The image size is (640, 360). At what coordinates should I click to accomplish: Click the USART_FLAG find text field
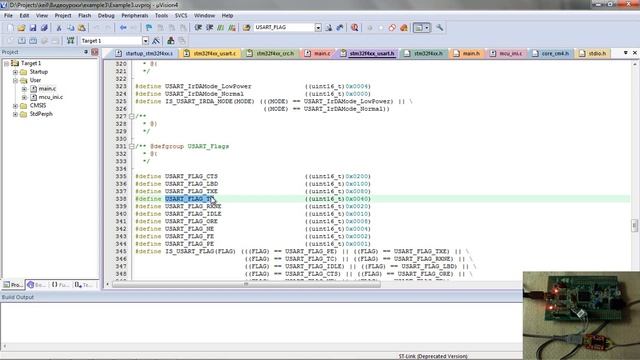pyautogui.click(x=284, y=28)
